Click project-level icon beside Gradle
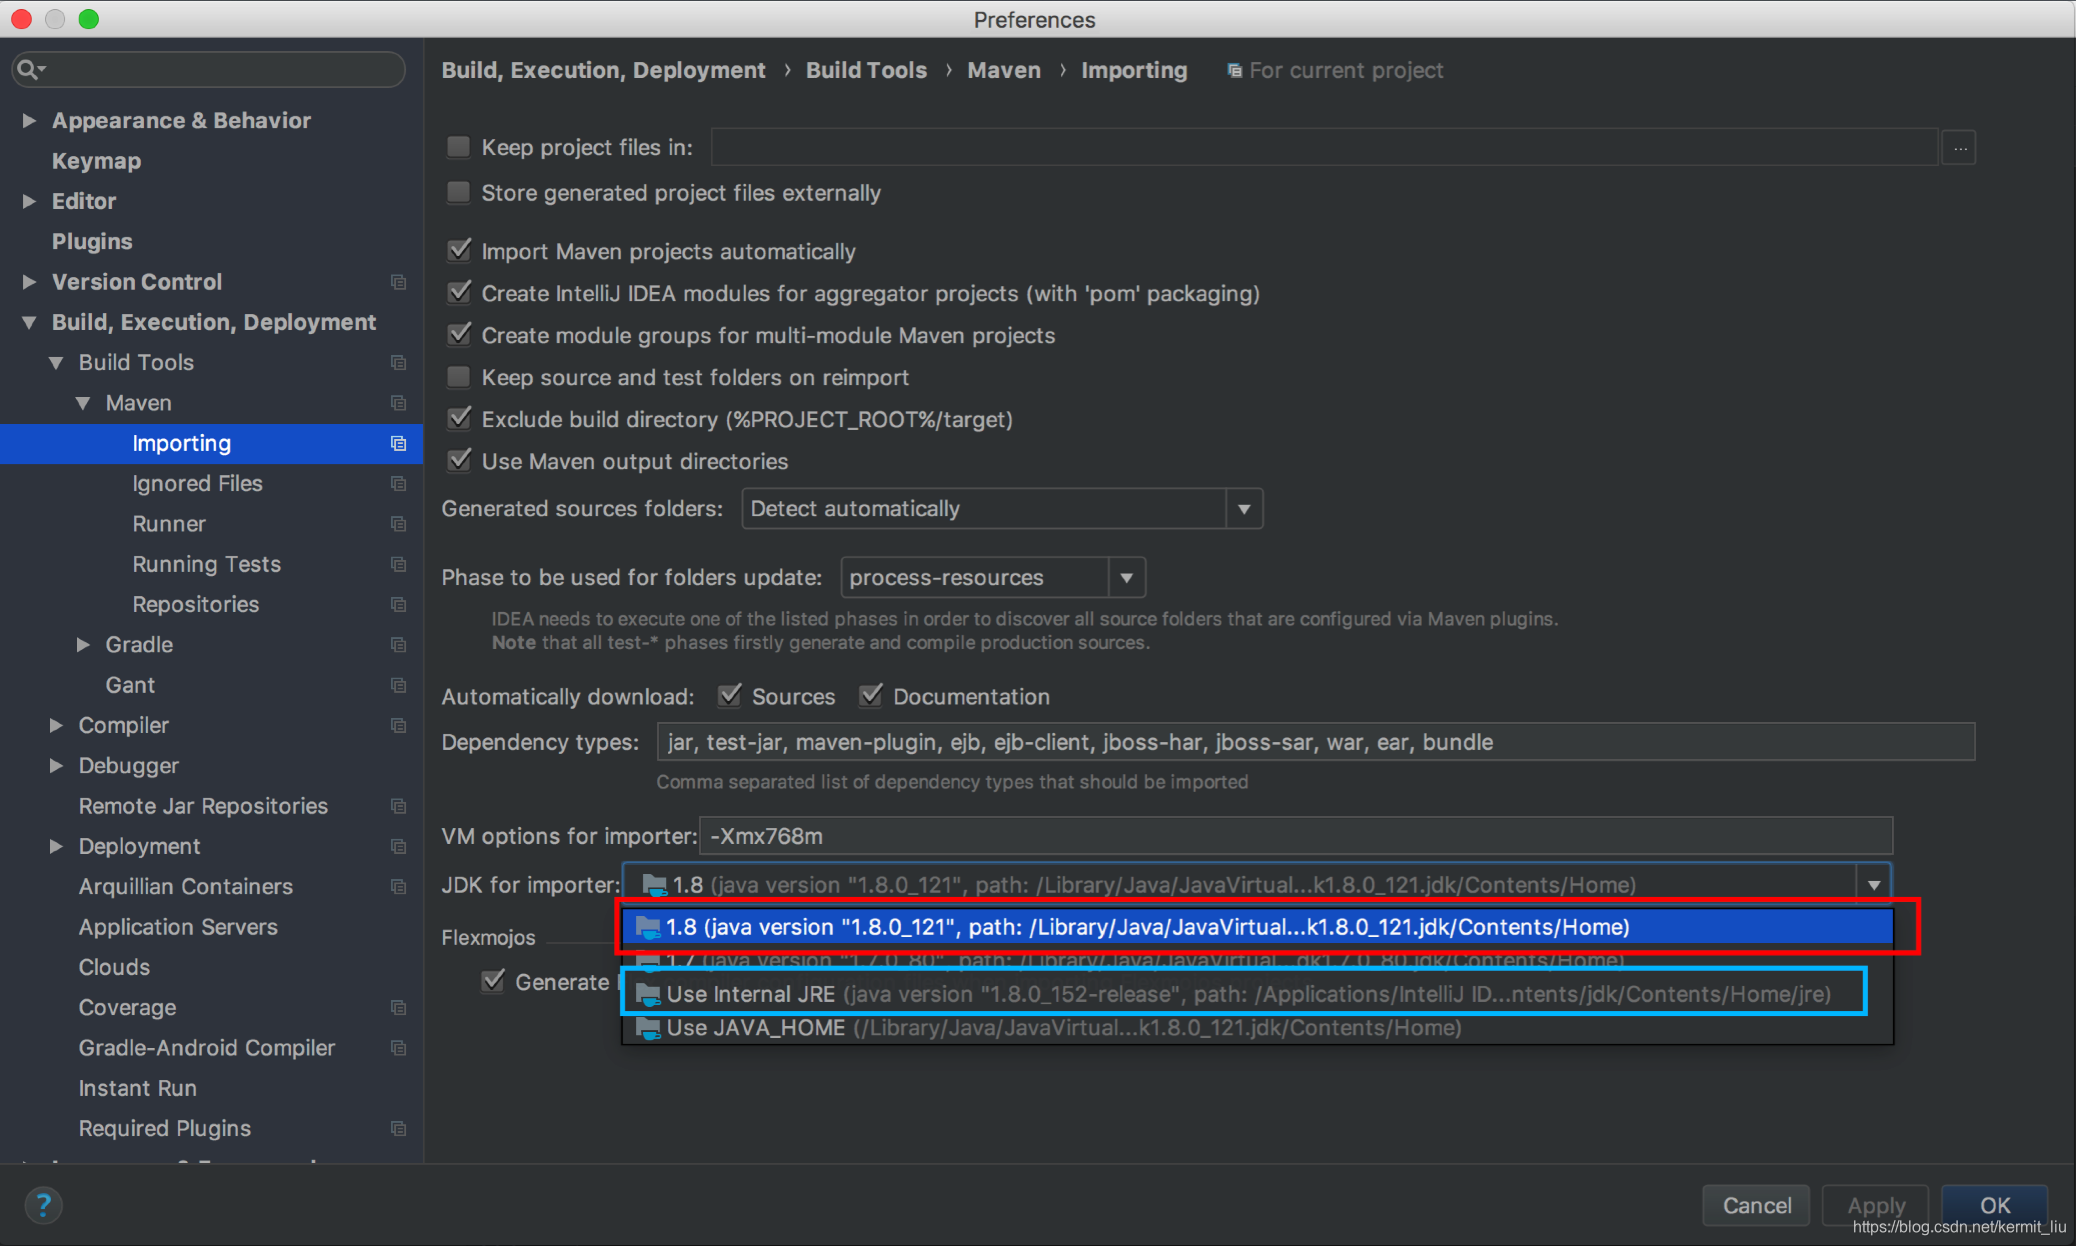The height and width of the screenshot is (1246, 2076). pos(399,645)
